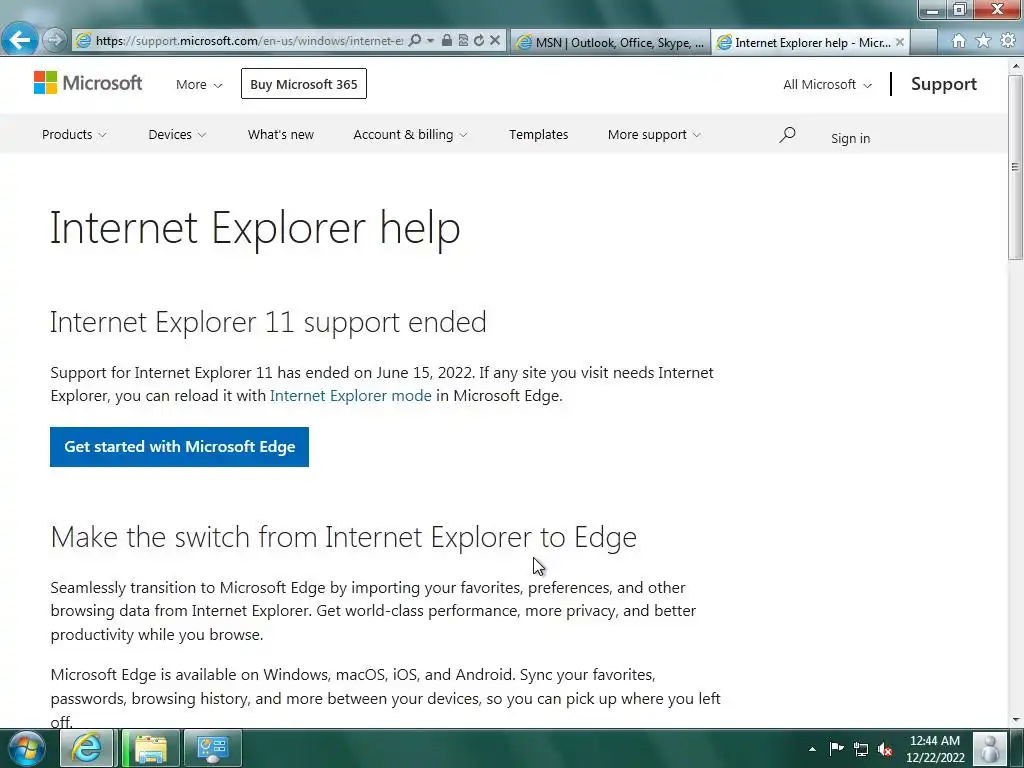
Task: Click the Internet Explorer taskbar icon
Action: pos(88,748)
